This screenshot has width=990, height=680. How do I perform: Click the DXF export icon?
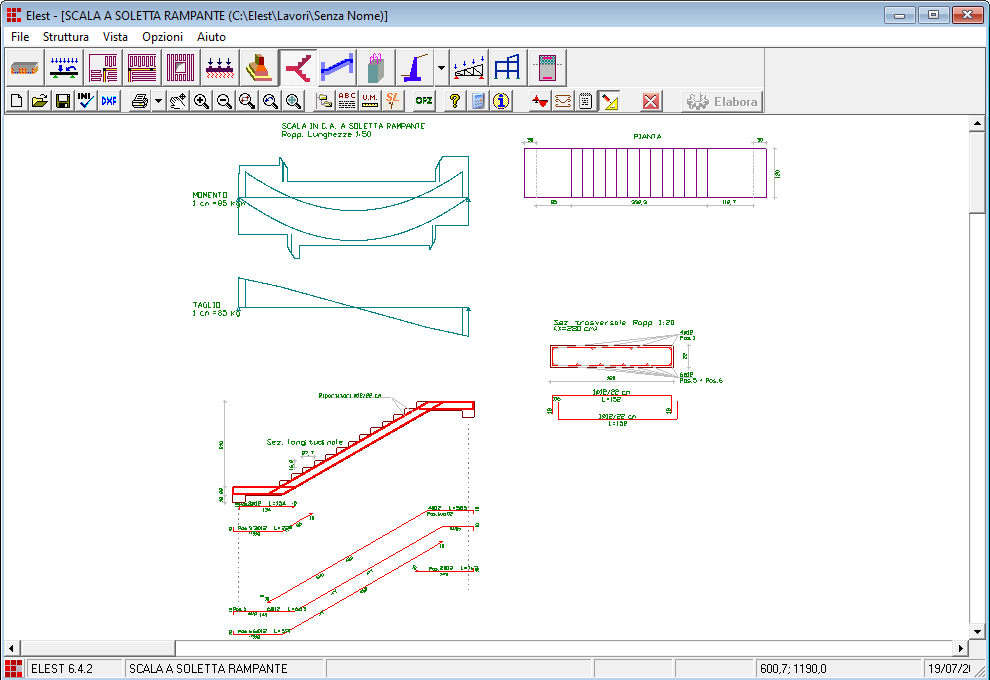[x=109, y=101]
